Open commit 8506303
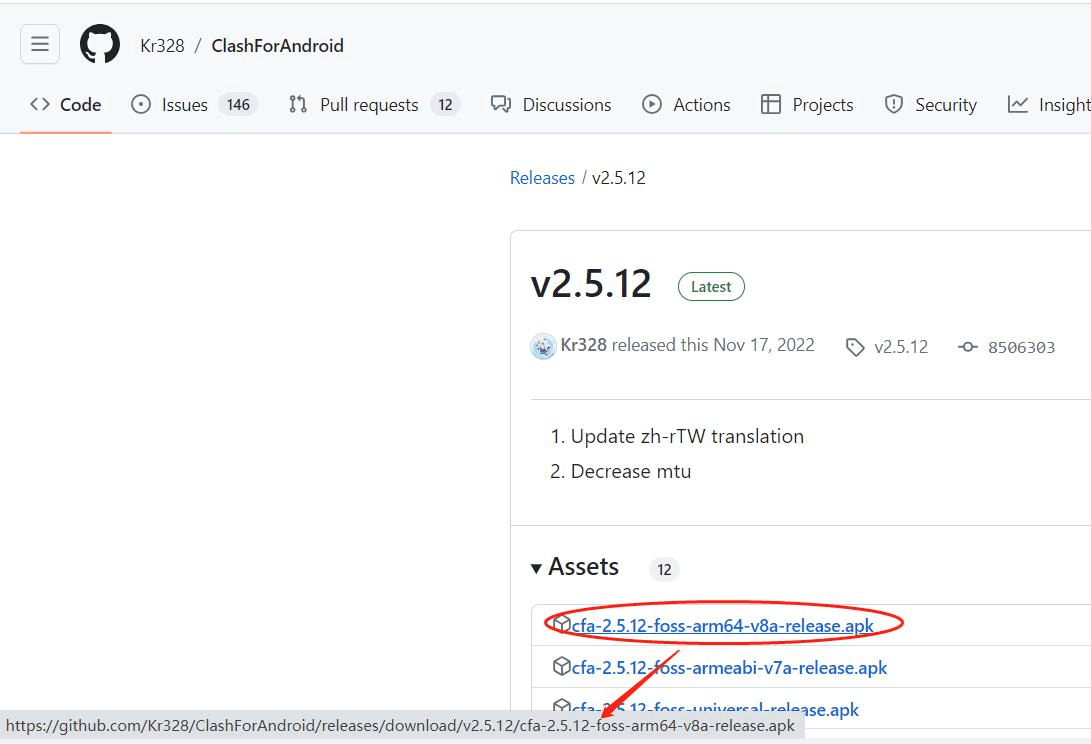The height and width of the screenshot is (744, 1091). tap(1007, 347)
